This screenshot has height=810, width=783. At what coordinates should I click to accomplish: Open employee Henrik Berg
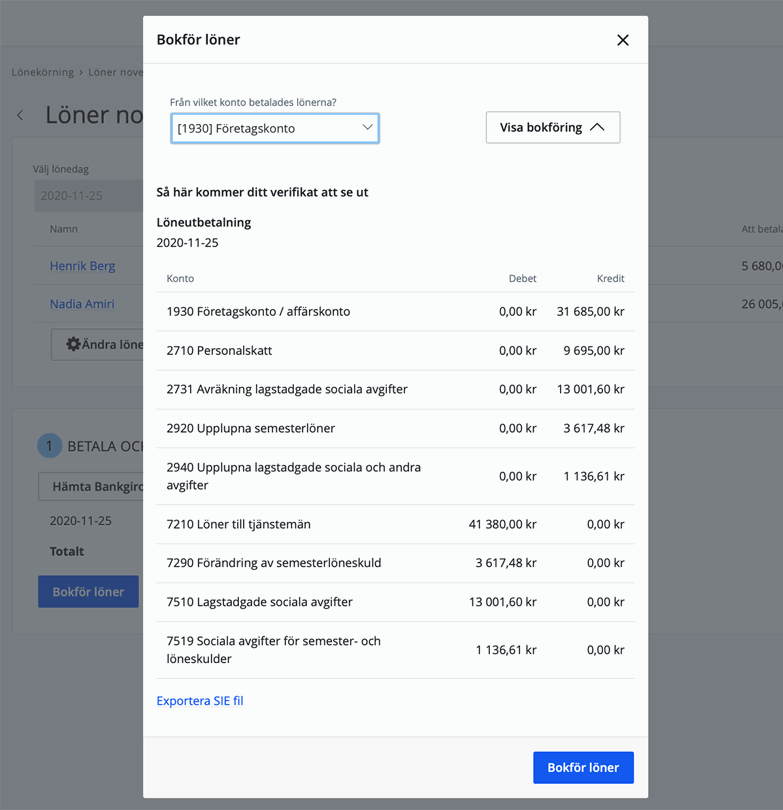click(x=82, y=266)
